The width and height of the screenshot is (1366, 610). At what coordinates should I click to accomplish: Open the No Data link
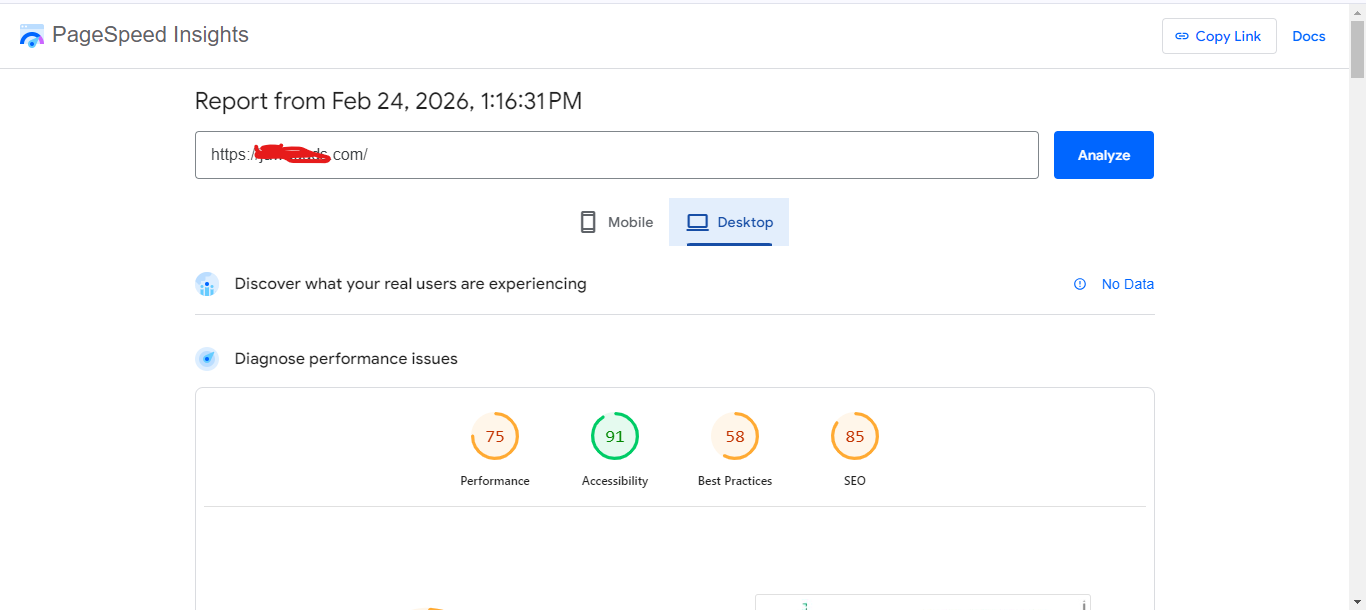1127,284
